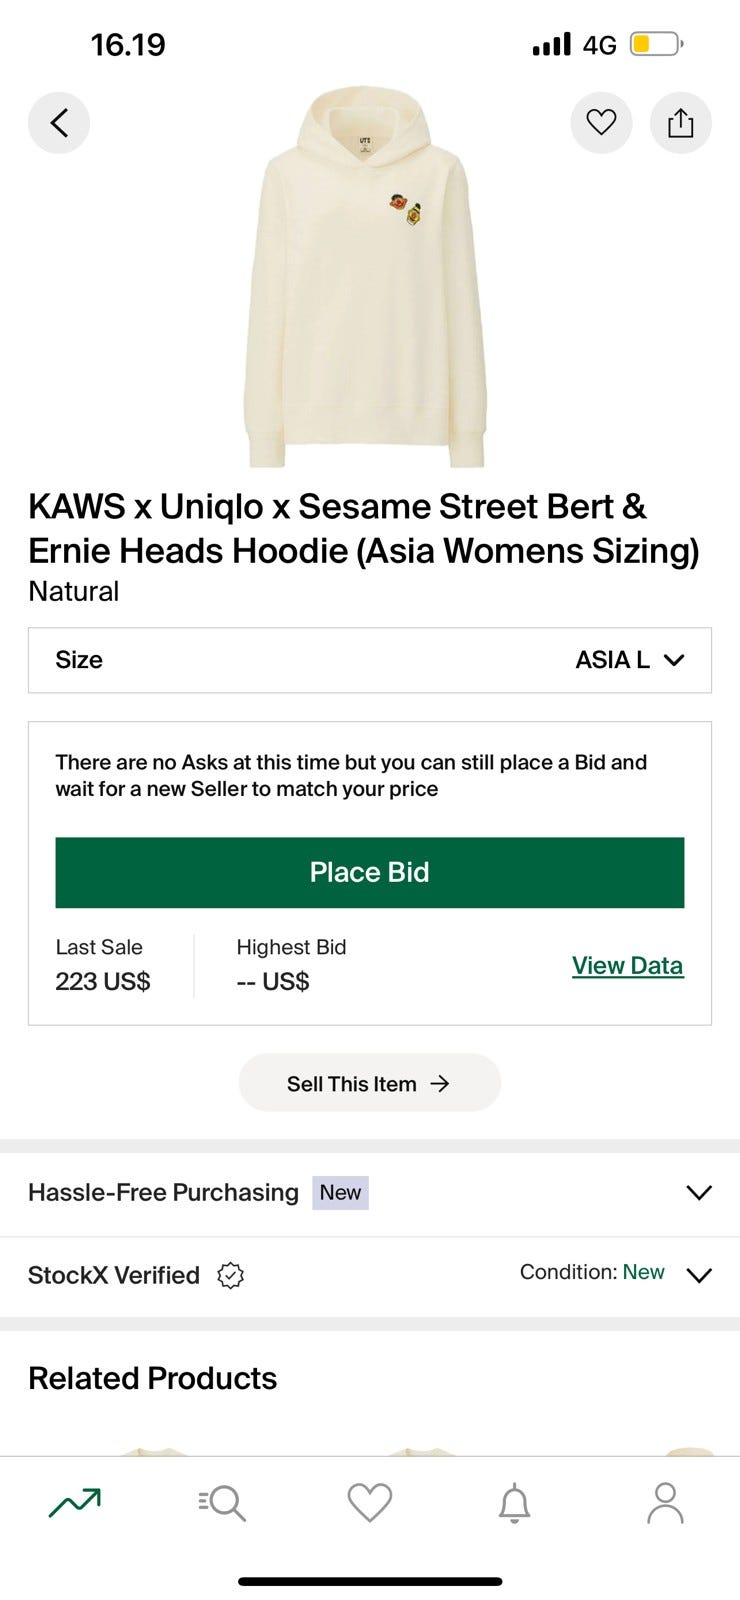Open the View Data link

point(627,965)
